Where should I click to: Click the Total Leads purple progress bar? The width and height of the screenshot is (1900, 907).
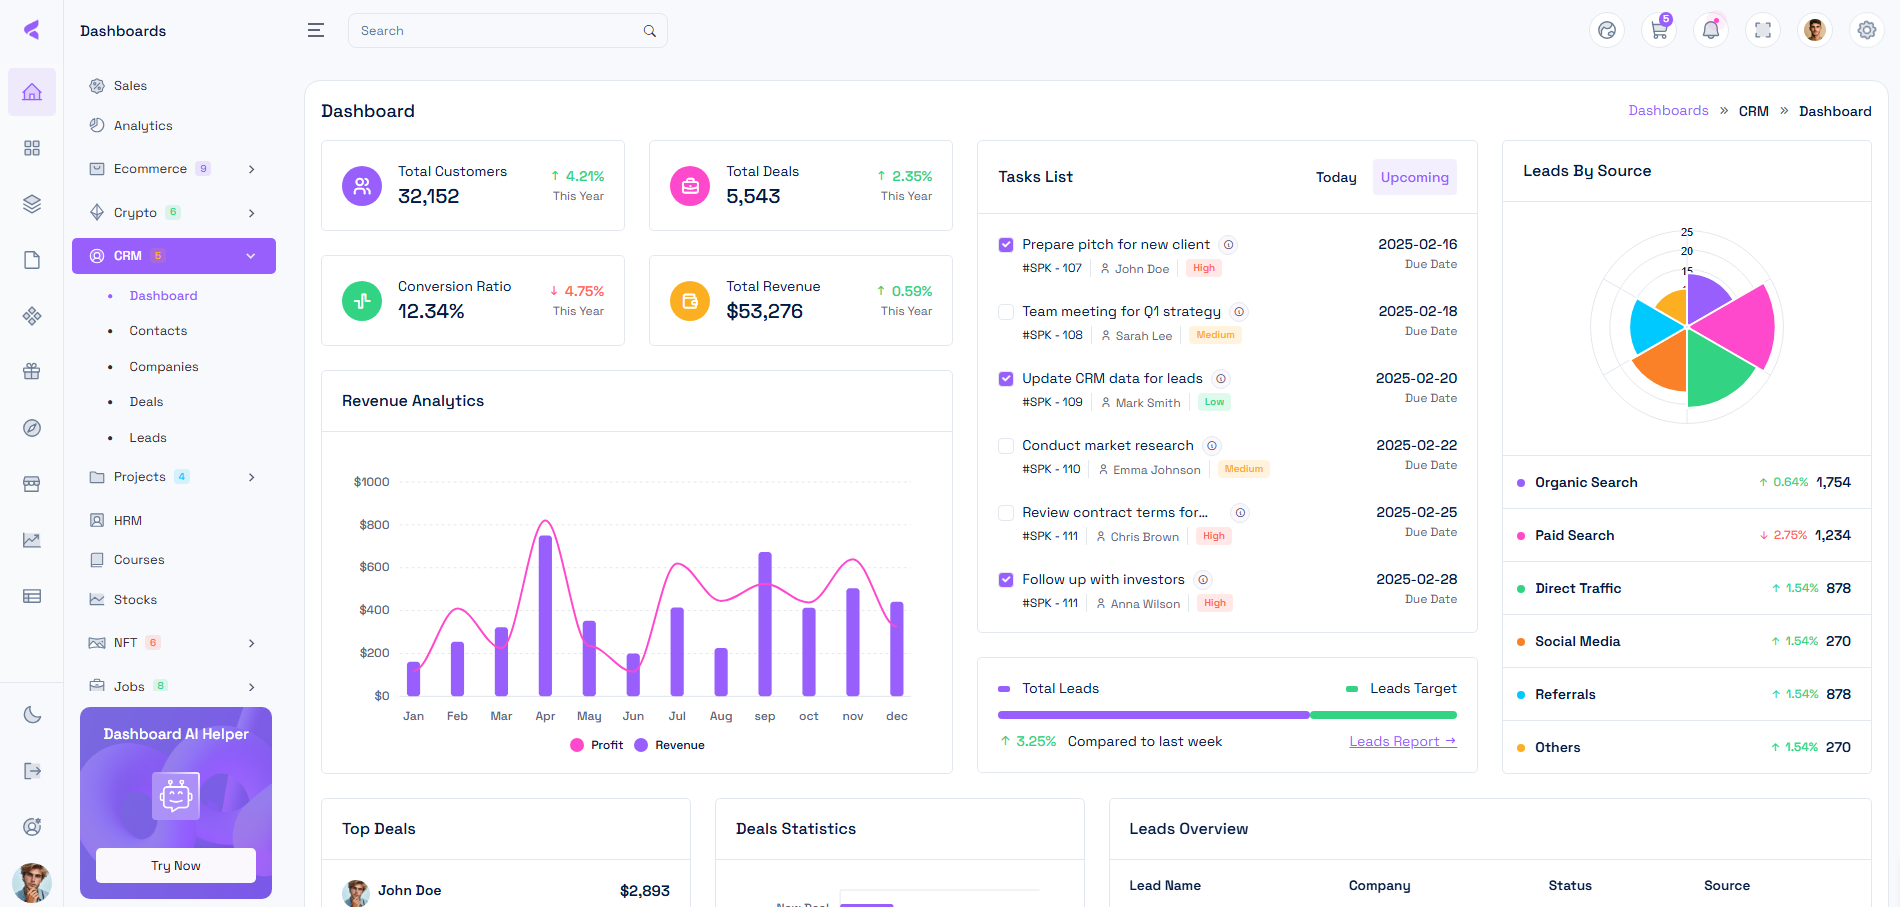click(1153, 715)
